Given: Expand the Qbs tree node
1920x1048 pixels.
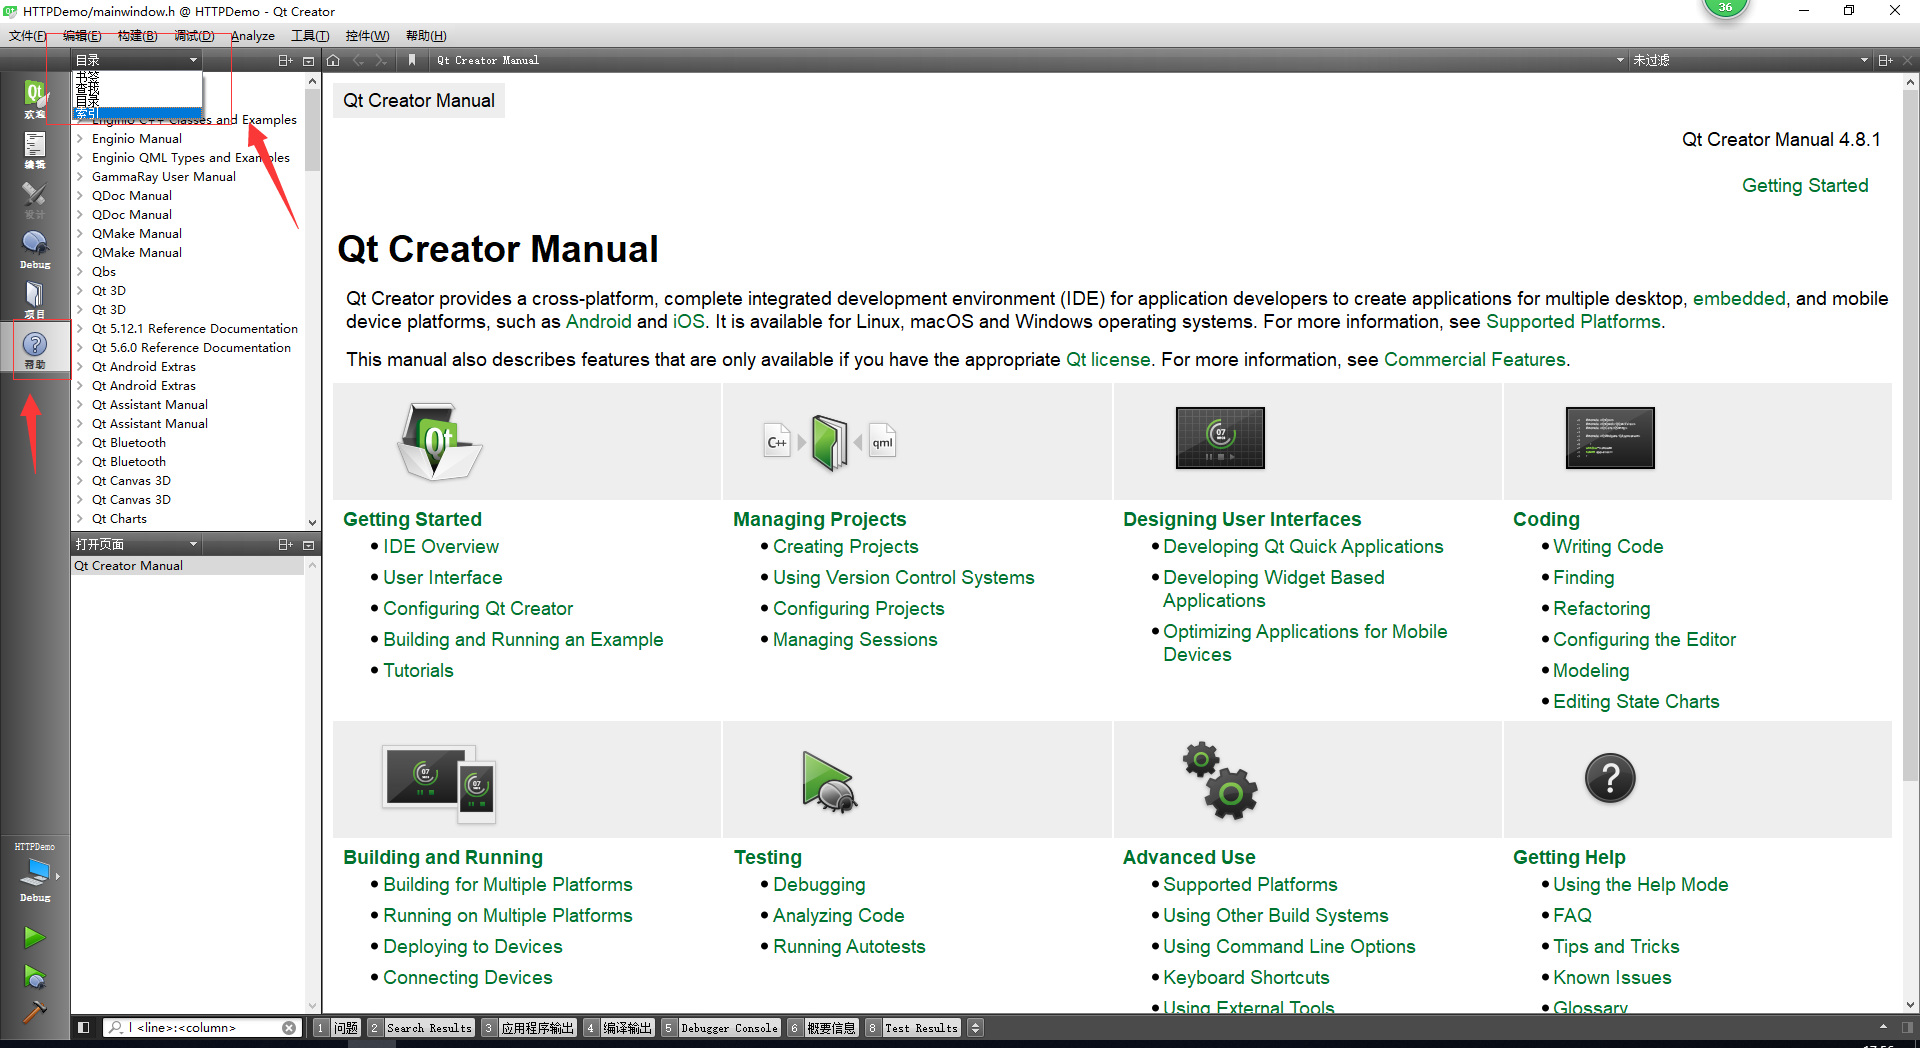Looking at the screenshot, I should 80,272.
